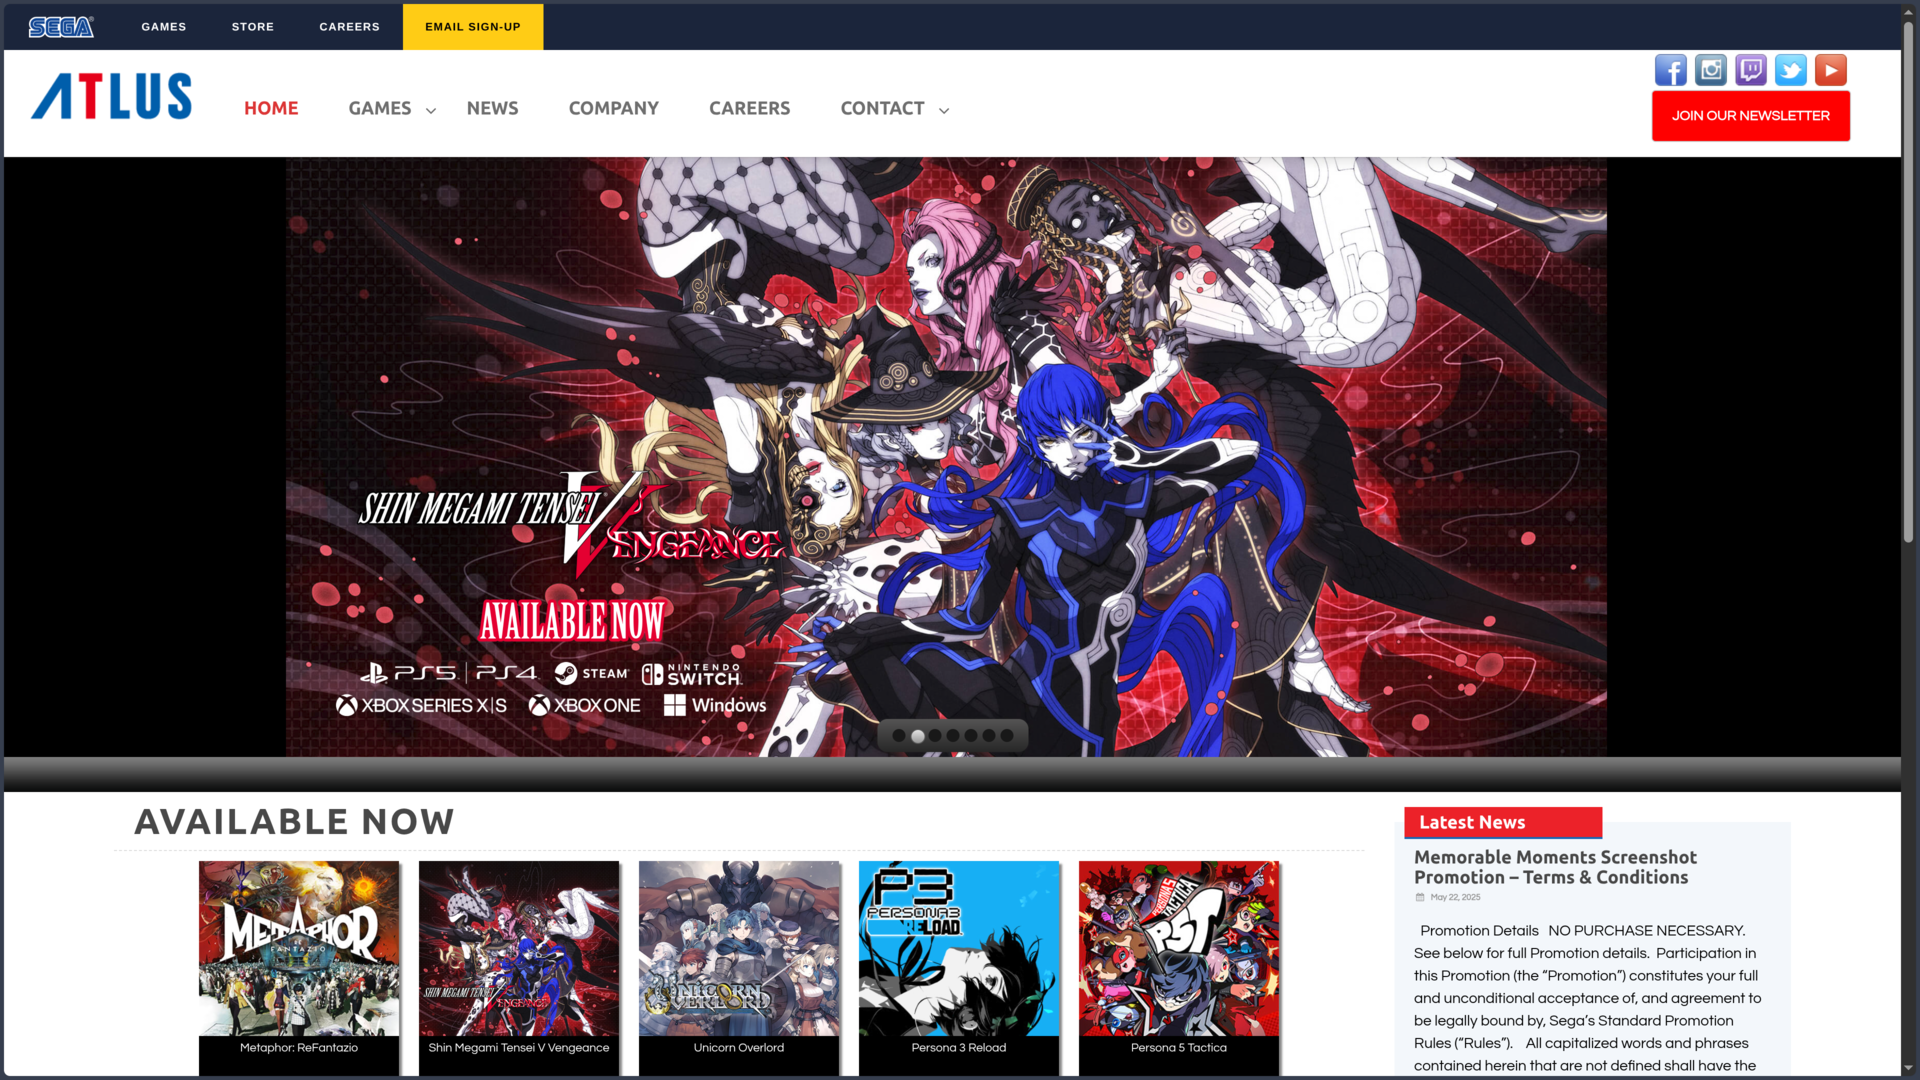Viewport: 1920px width, 1080px height.
Task: Open the Twitter social icon
Action: click(x=1791, y=70)
